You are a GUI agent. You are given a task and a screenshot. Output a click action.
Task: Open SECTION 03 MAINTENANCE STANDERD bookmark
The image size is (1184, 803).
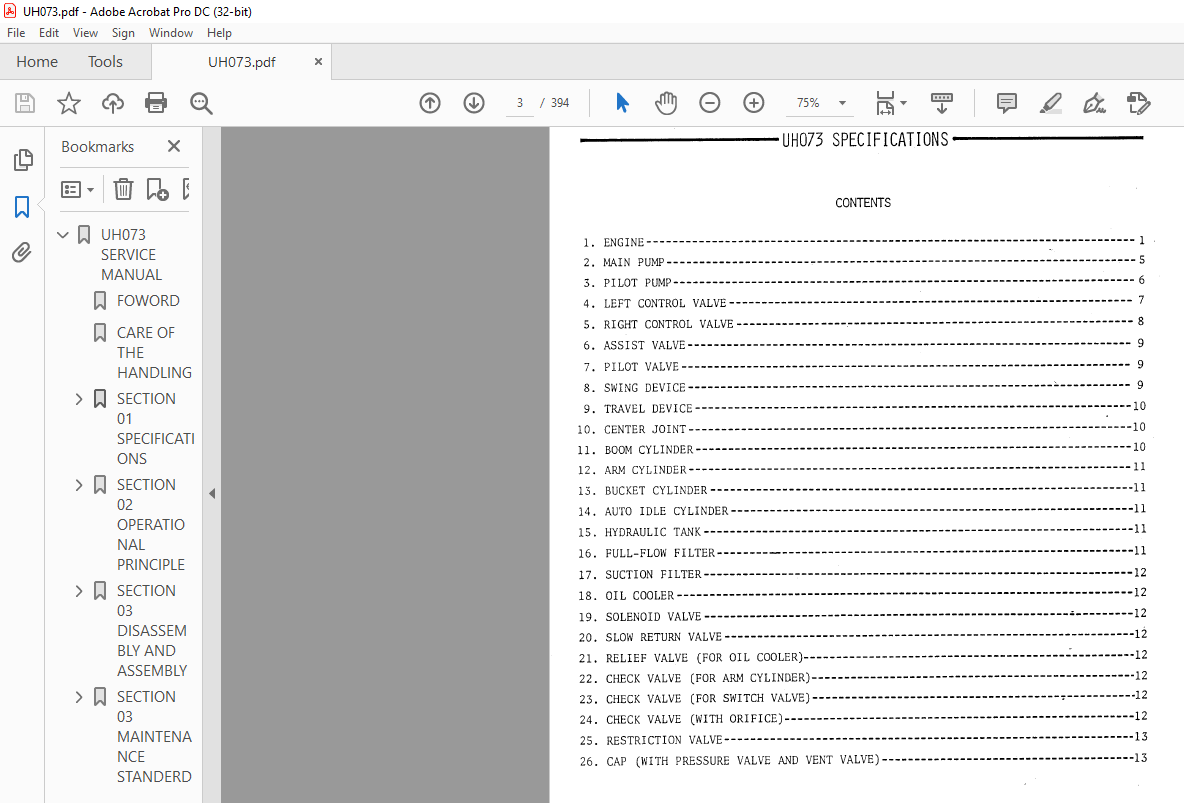pyautogui.click(x=154, y=737)
